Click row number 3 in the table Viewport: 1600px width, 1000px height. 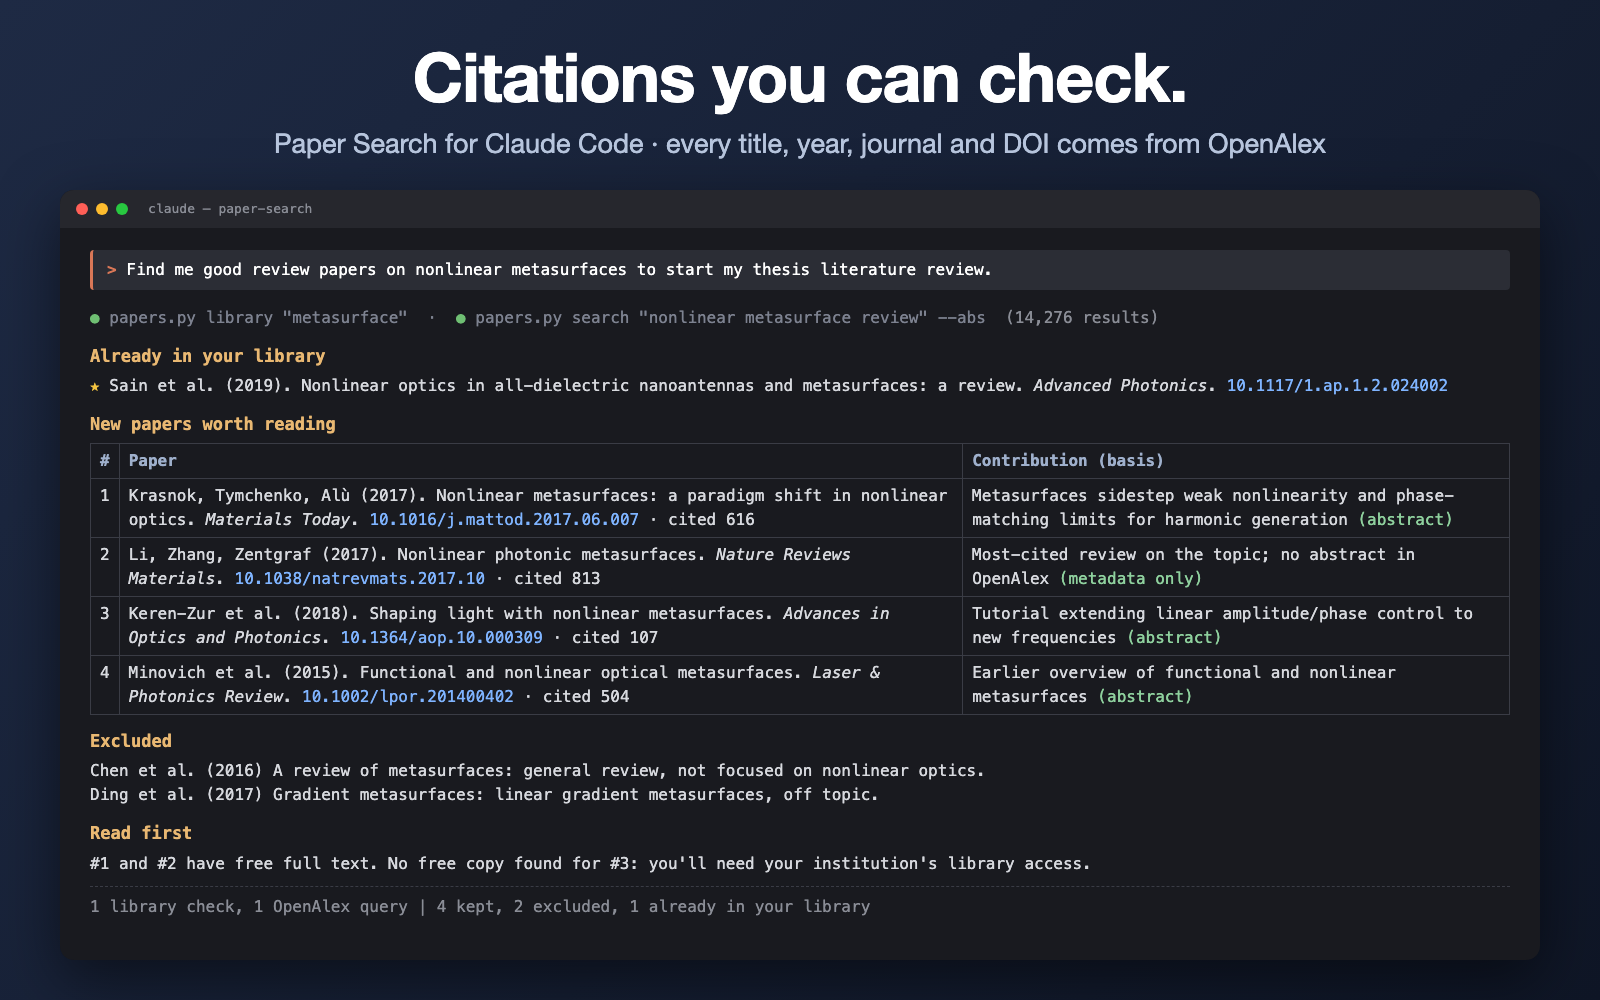click(x=105, y=614)
